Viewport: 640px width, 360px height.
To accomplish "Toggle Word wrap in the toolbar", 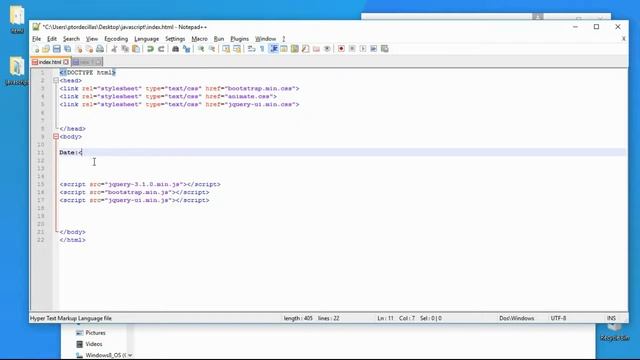I will (x=251, y=49).
